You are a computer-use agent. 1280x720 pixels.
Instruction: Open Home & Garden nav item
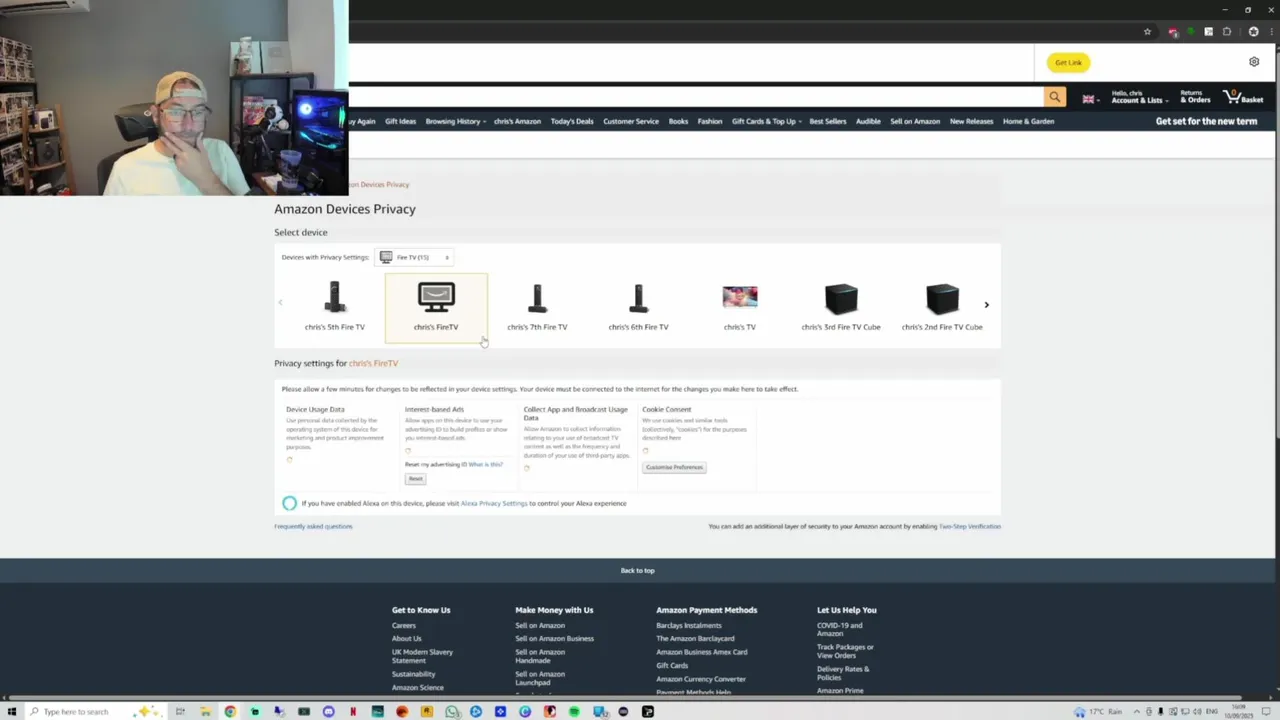point(1028,121)
